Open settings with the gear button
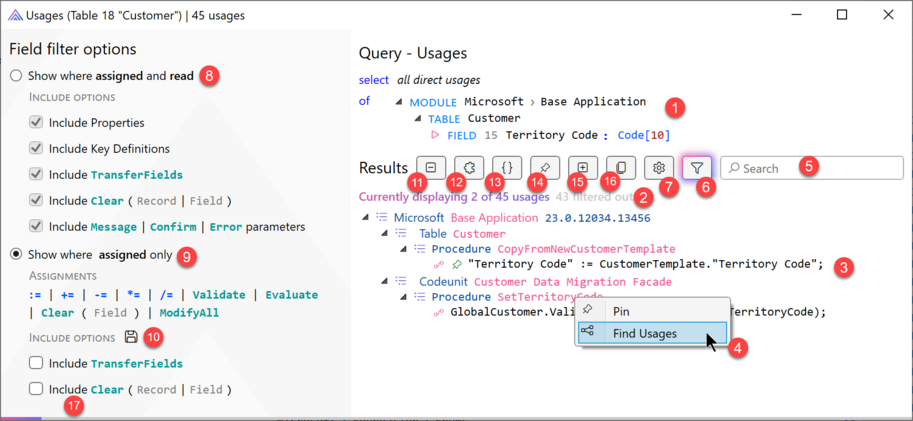The height and width of the screenshot is (421, 913). [x=659, y=168]
